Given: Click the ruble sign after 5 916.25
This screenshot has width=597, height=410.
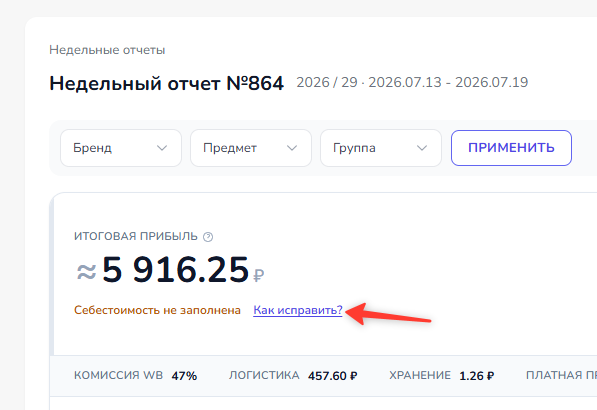Looking at the screenshot, I should (x=259, y=275).
